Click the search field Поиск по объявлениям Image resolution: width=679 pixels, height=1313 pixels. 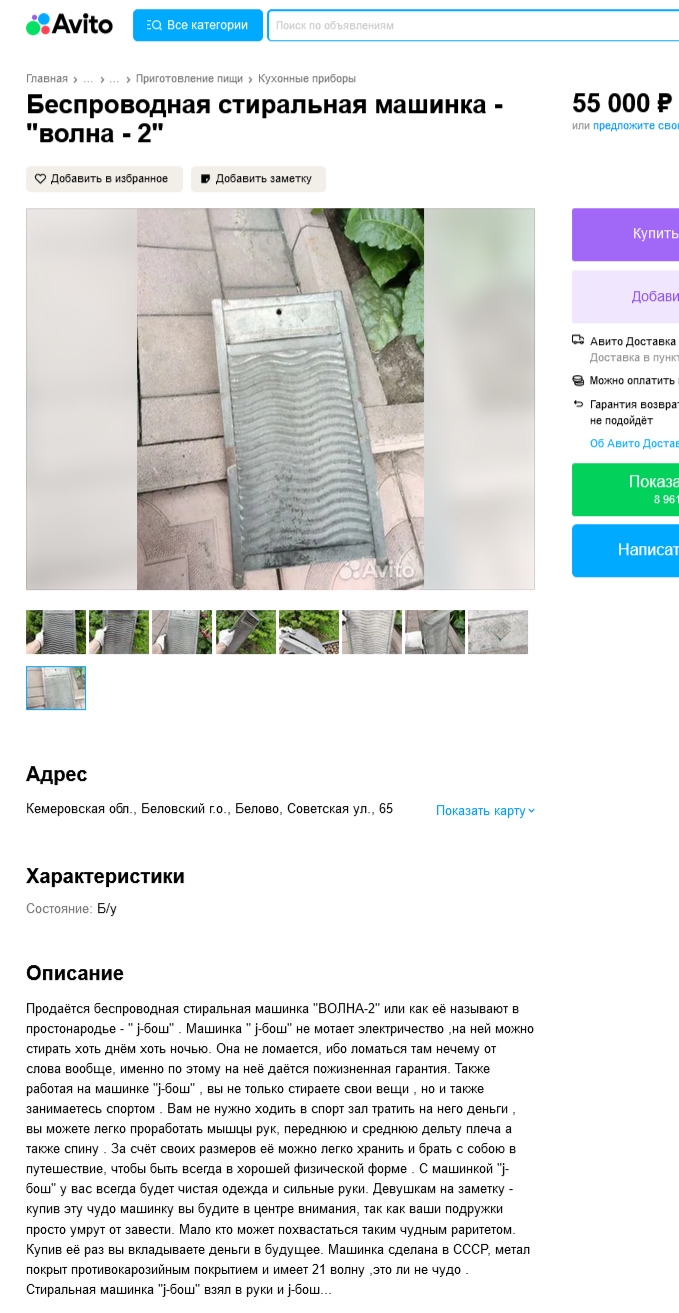click(473, 25)
